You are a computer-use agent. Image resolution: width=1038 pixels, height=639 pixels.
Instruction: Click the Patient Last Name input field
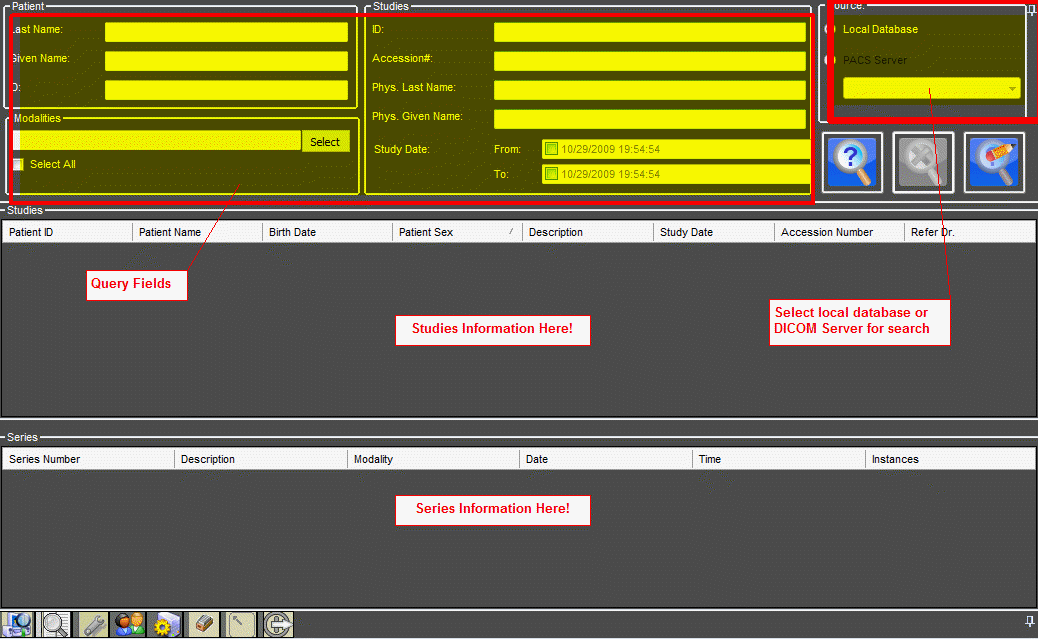pyautogui.click(x=226, y=32)
